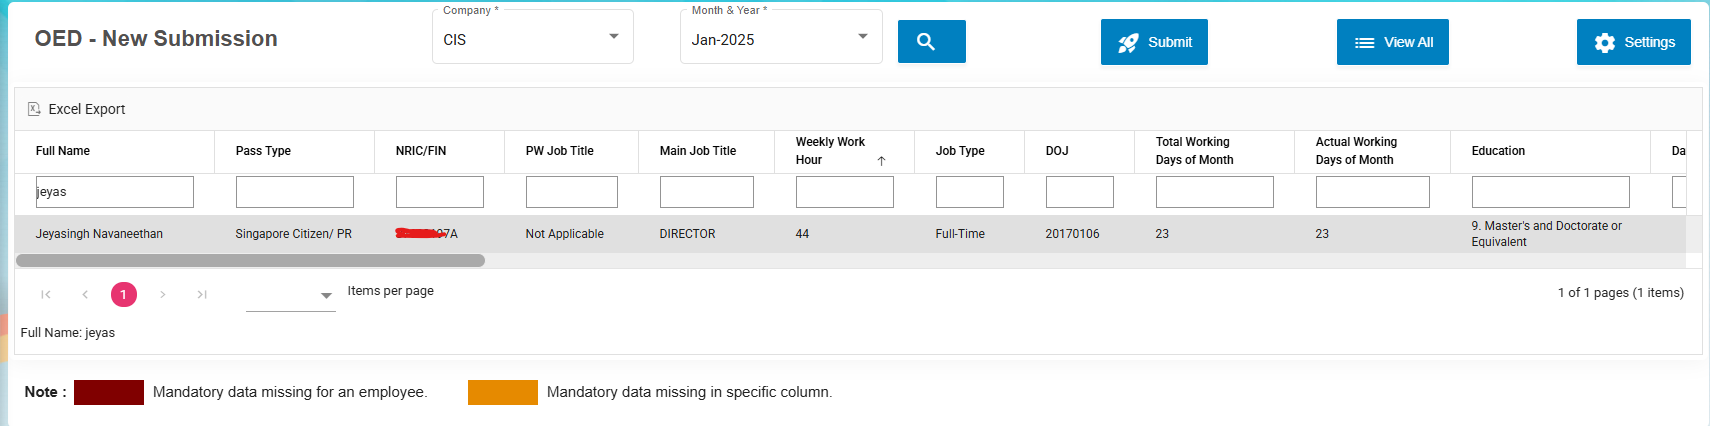Click the Excel Export icon

pyautogui.click(x=34, y=109)
